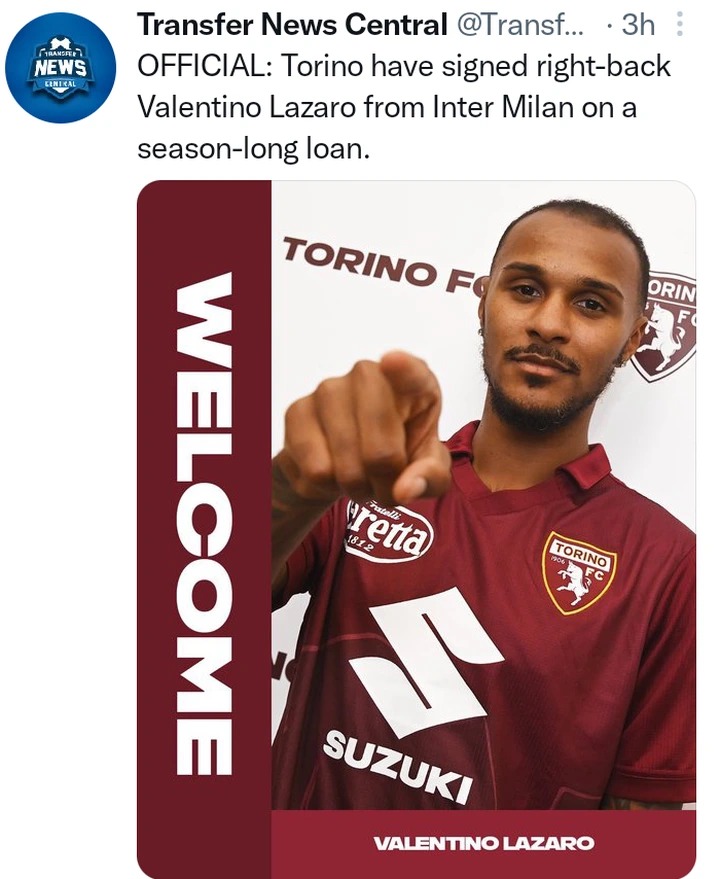Click the Suzuki sponsor logo on shirt
720x879 pixels.
pyautogui.click(x=398, y=765)
